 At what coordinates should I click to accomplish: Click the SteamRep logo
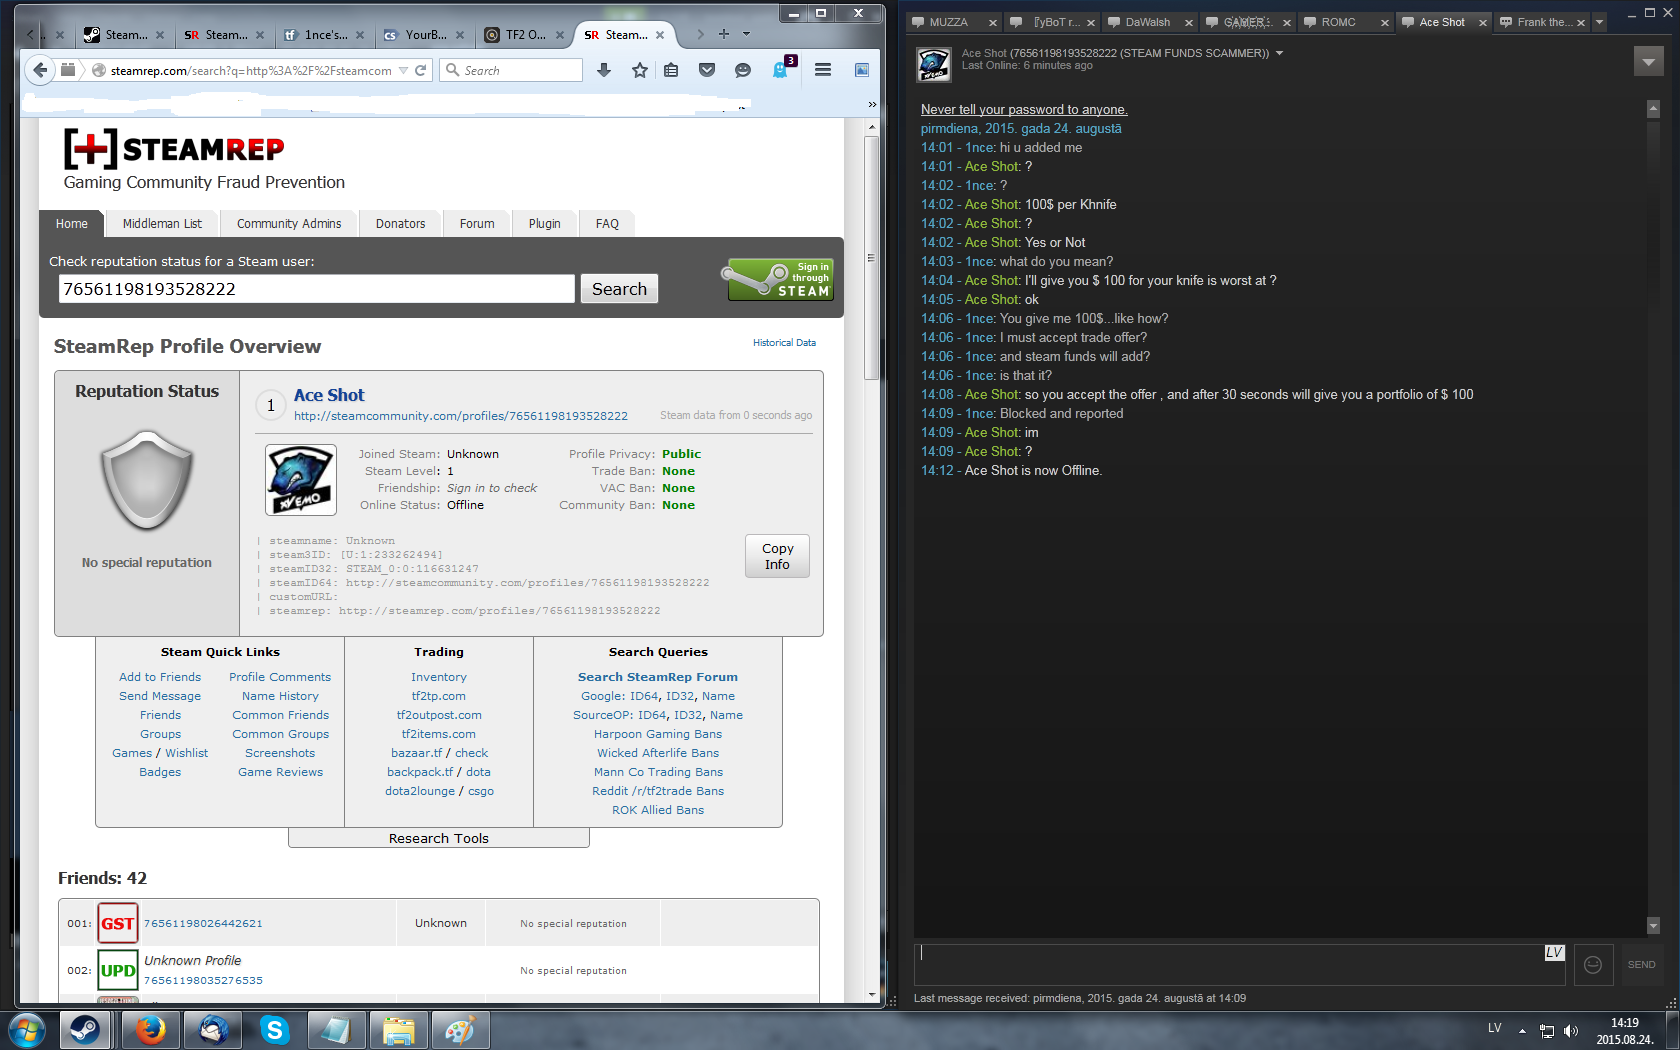click(x=174, y=149)
